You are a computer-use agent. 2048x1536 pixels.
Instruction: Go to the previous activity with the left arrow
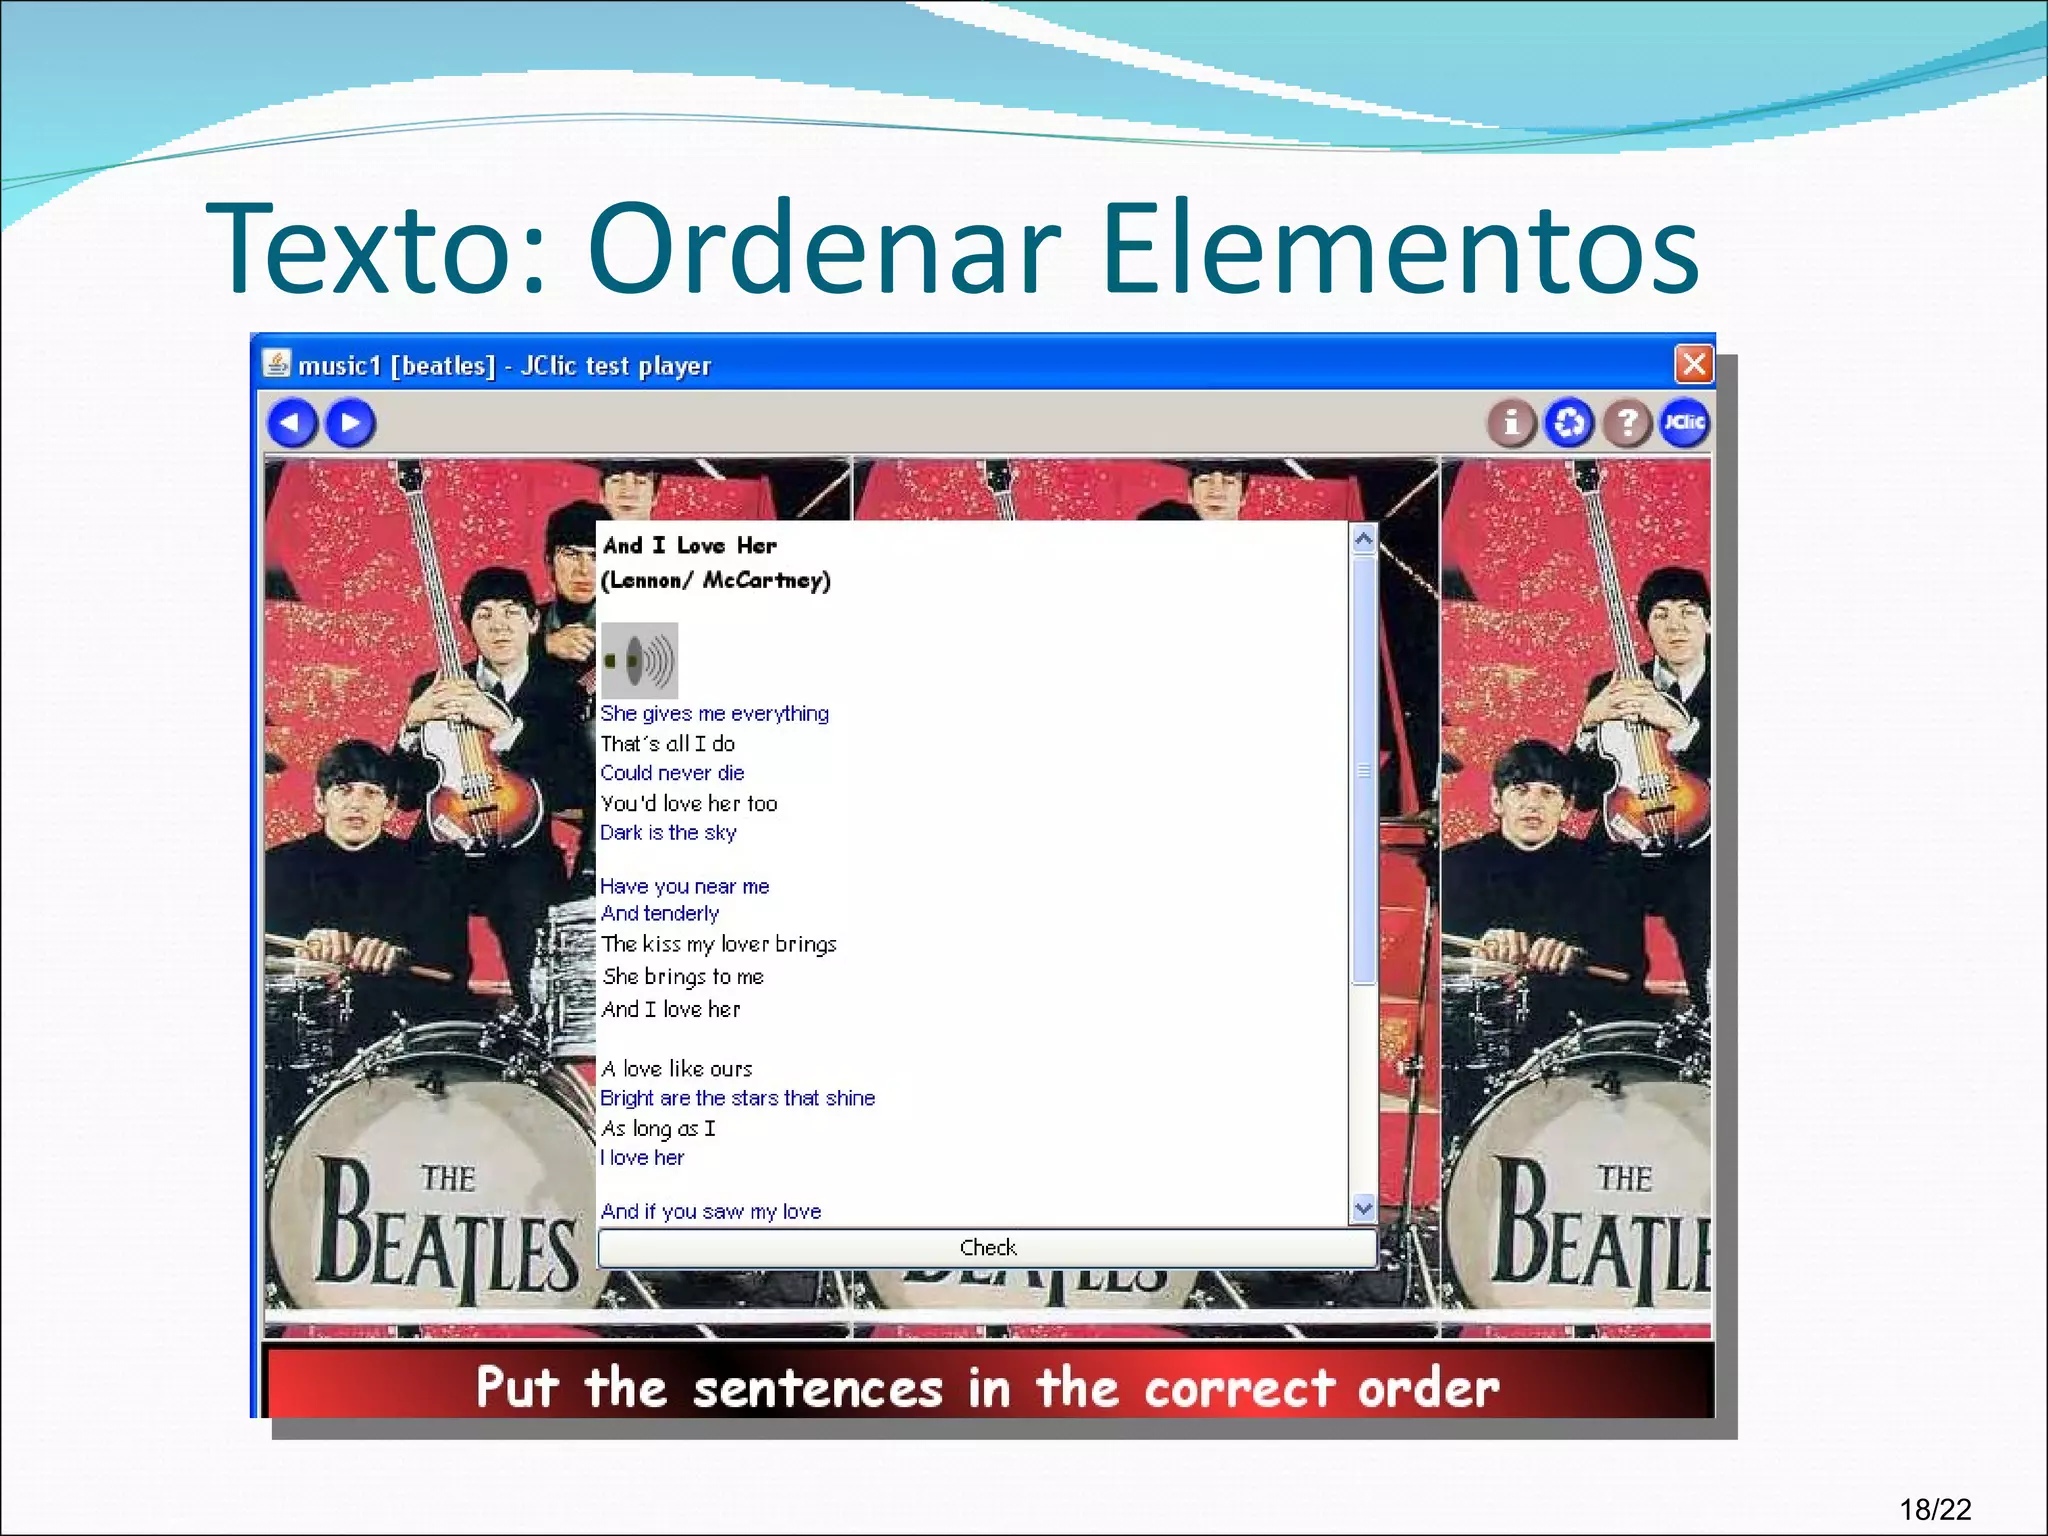[292, 423]
